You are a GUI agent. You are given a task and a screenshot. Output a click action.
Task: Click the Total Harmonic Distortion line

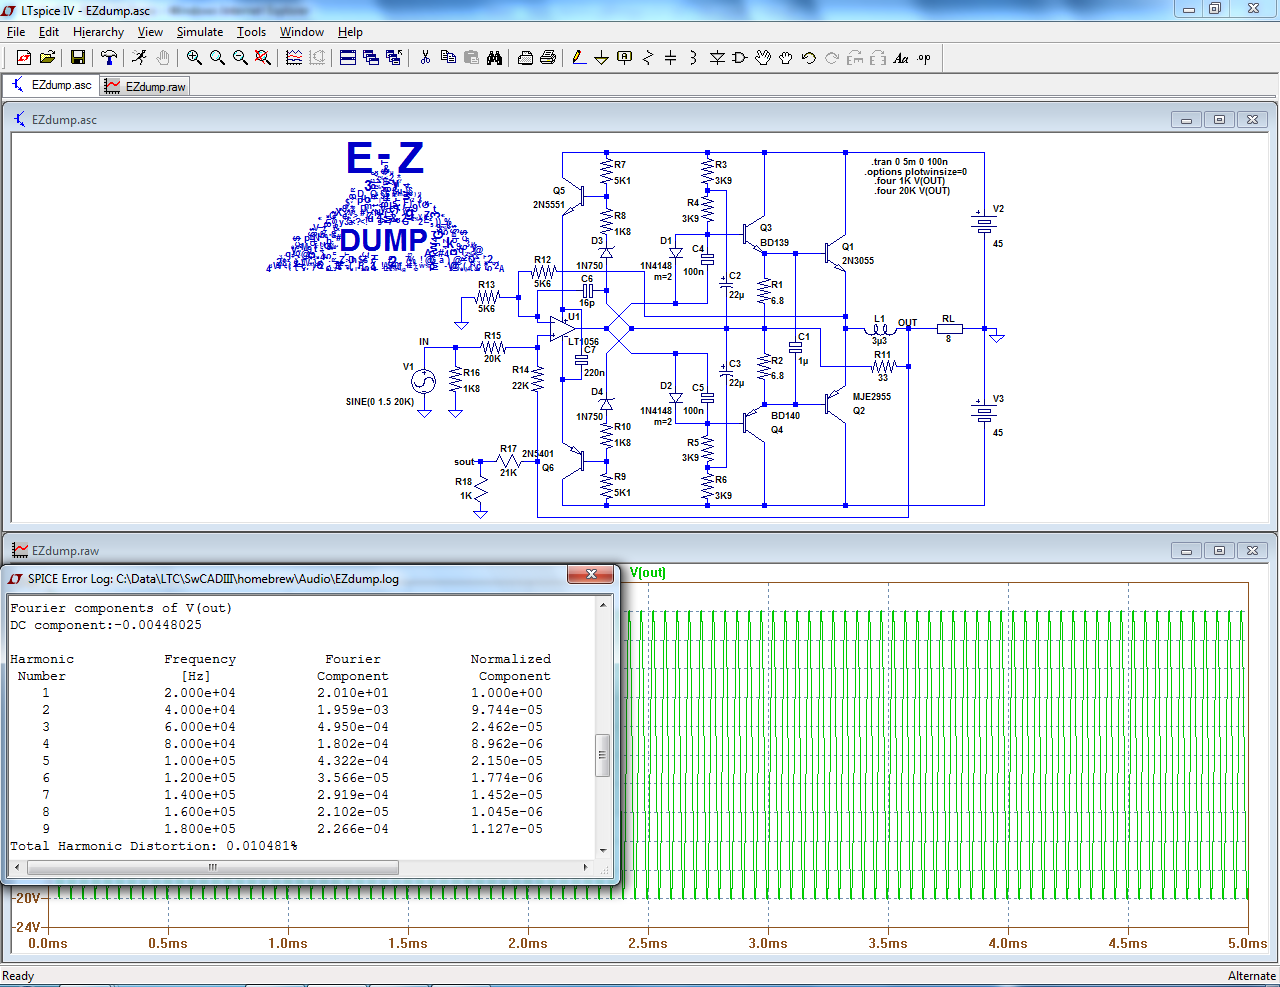click(x=154, y=846)
